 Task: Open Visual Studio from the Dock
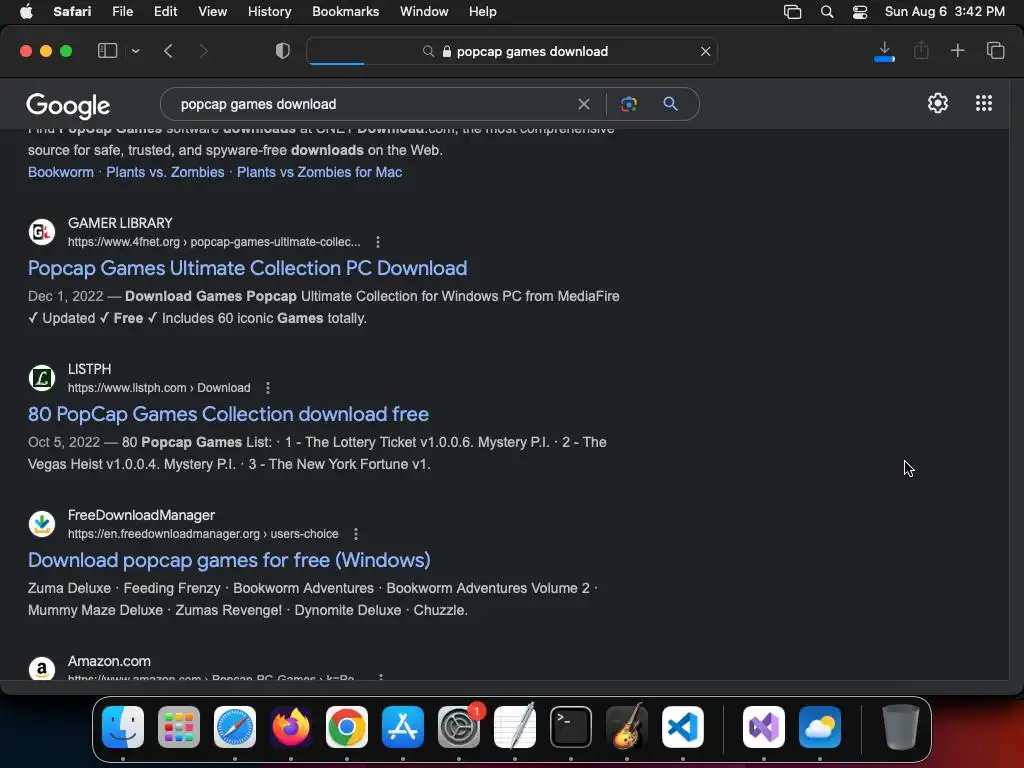pyautogui.click(x=764, y=727)
